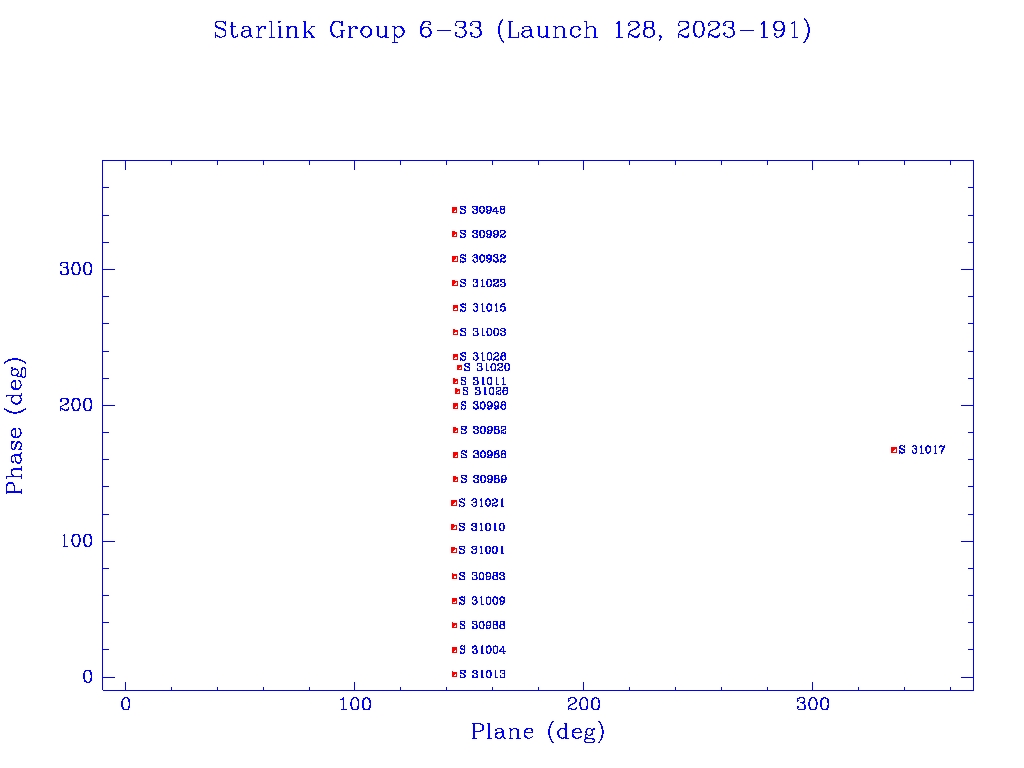1024x768 pixels.
Task: Click the "100" tick label on Plane axis
Action: point(355,704)
